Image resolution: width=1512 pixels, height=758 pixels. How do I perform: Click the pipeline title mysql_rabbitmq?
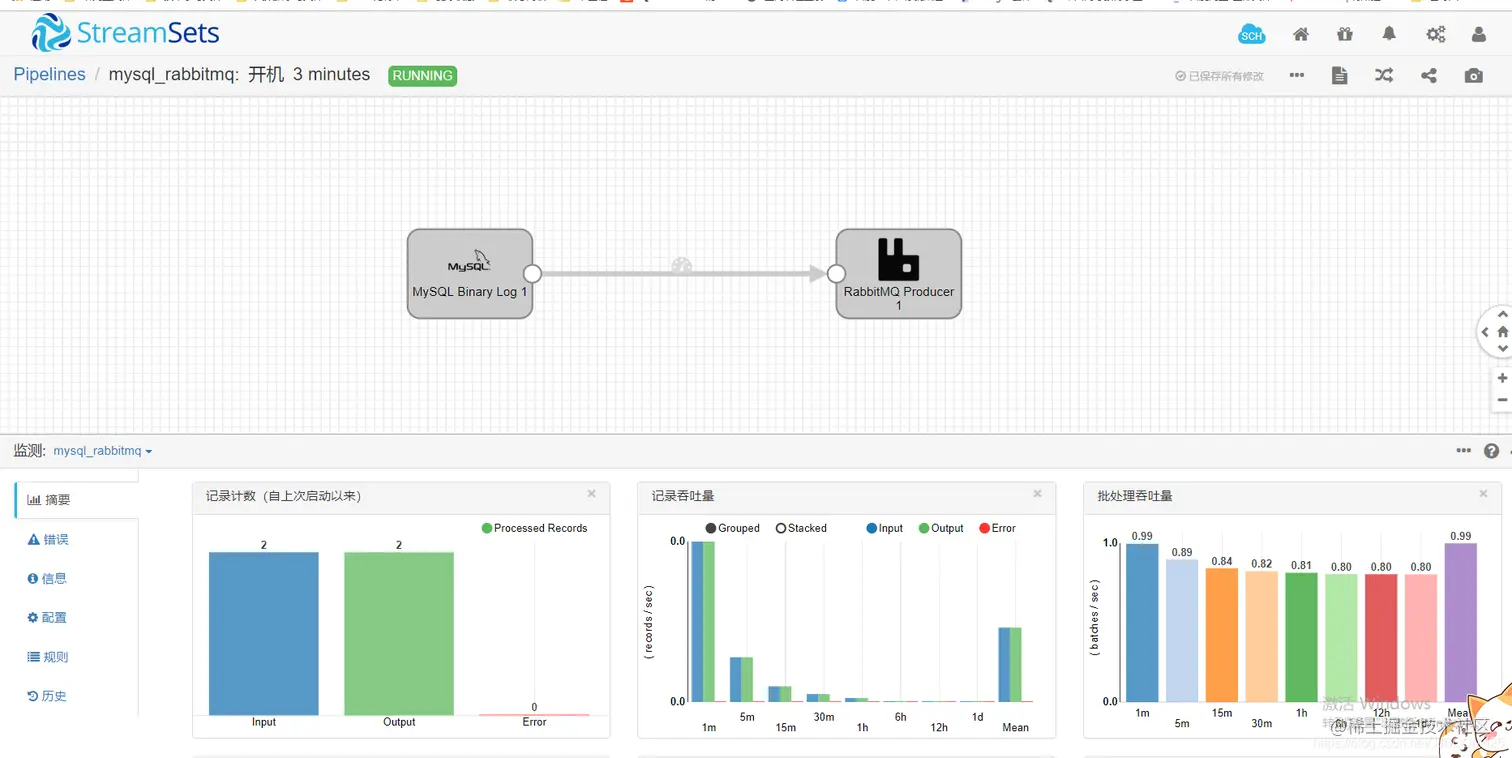173,74
